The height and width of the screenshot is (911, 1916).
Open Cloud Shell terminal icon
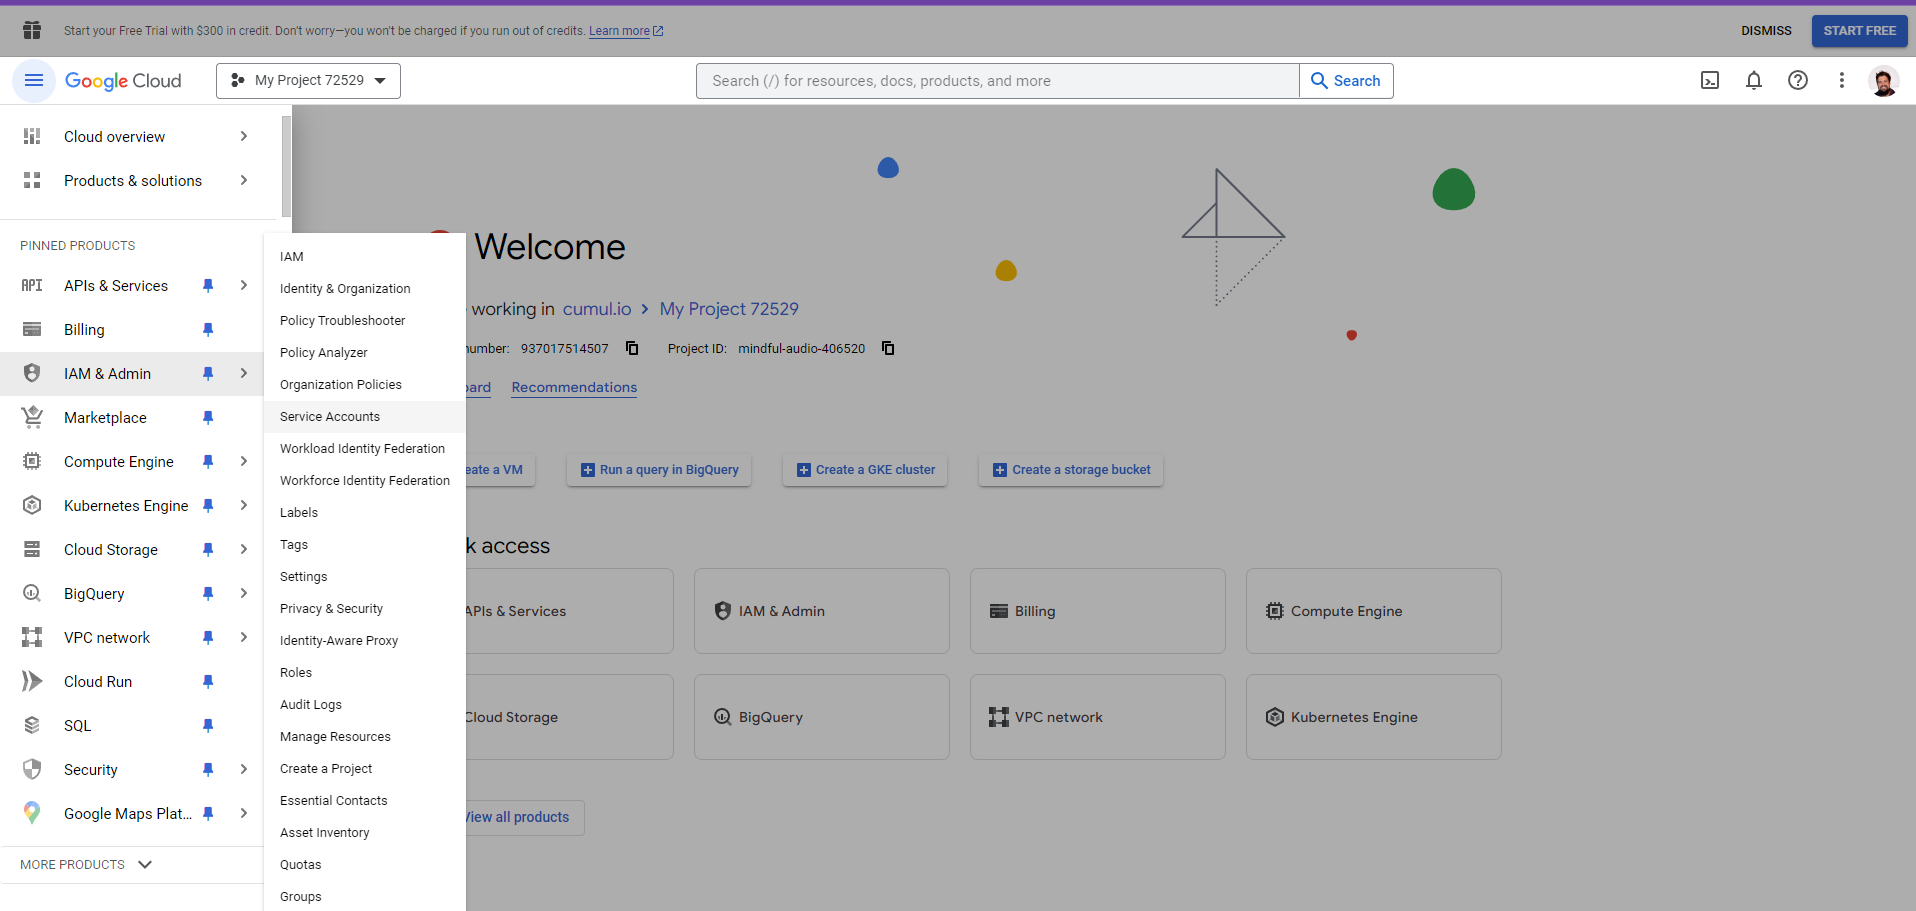point(1709,81)
